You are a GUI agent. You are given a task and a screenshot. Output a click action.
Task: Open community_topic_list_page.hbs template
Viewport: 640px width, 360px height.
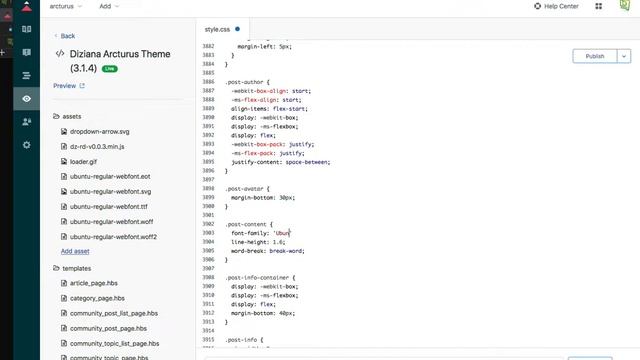114,344
